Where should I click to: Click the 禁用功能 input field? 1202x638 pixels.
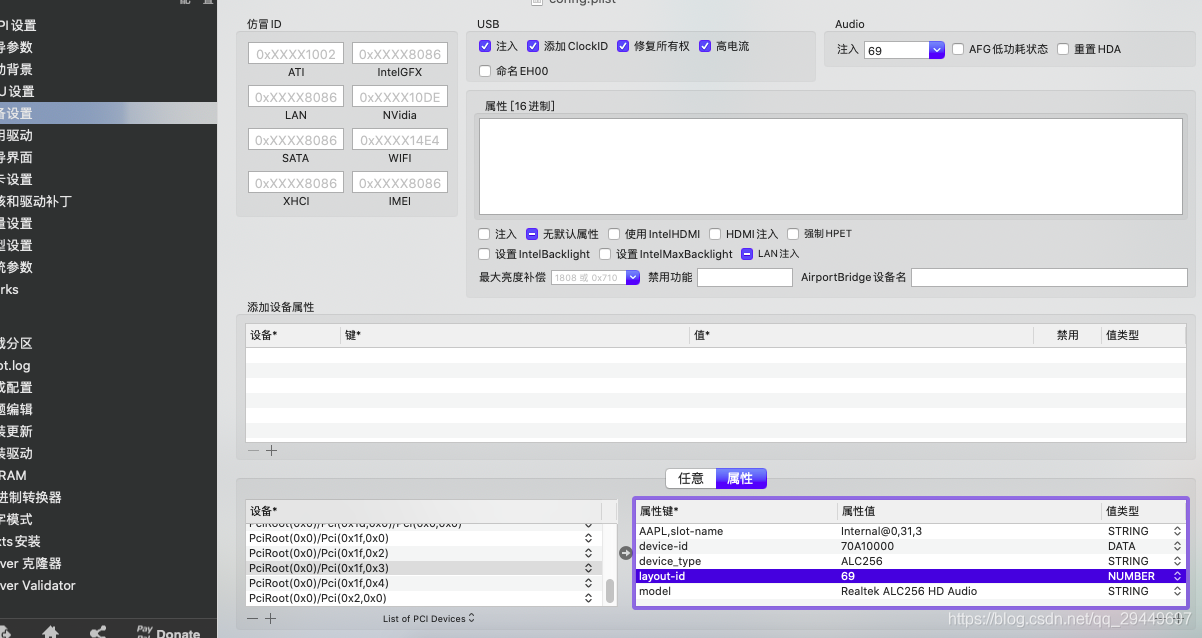pyautogui.click(x=745, y=277)
